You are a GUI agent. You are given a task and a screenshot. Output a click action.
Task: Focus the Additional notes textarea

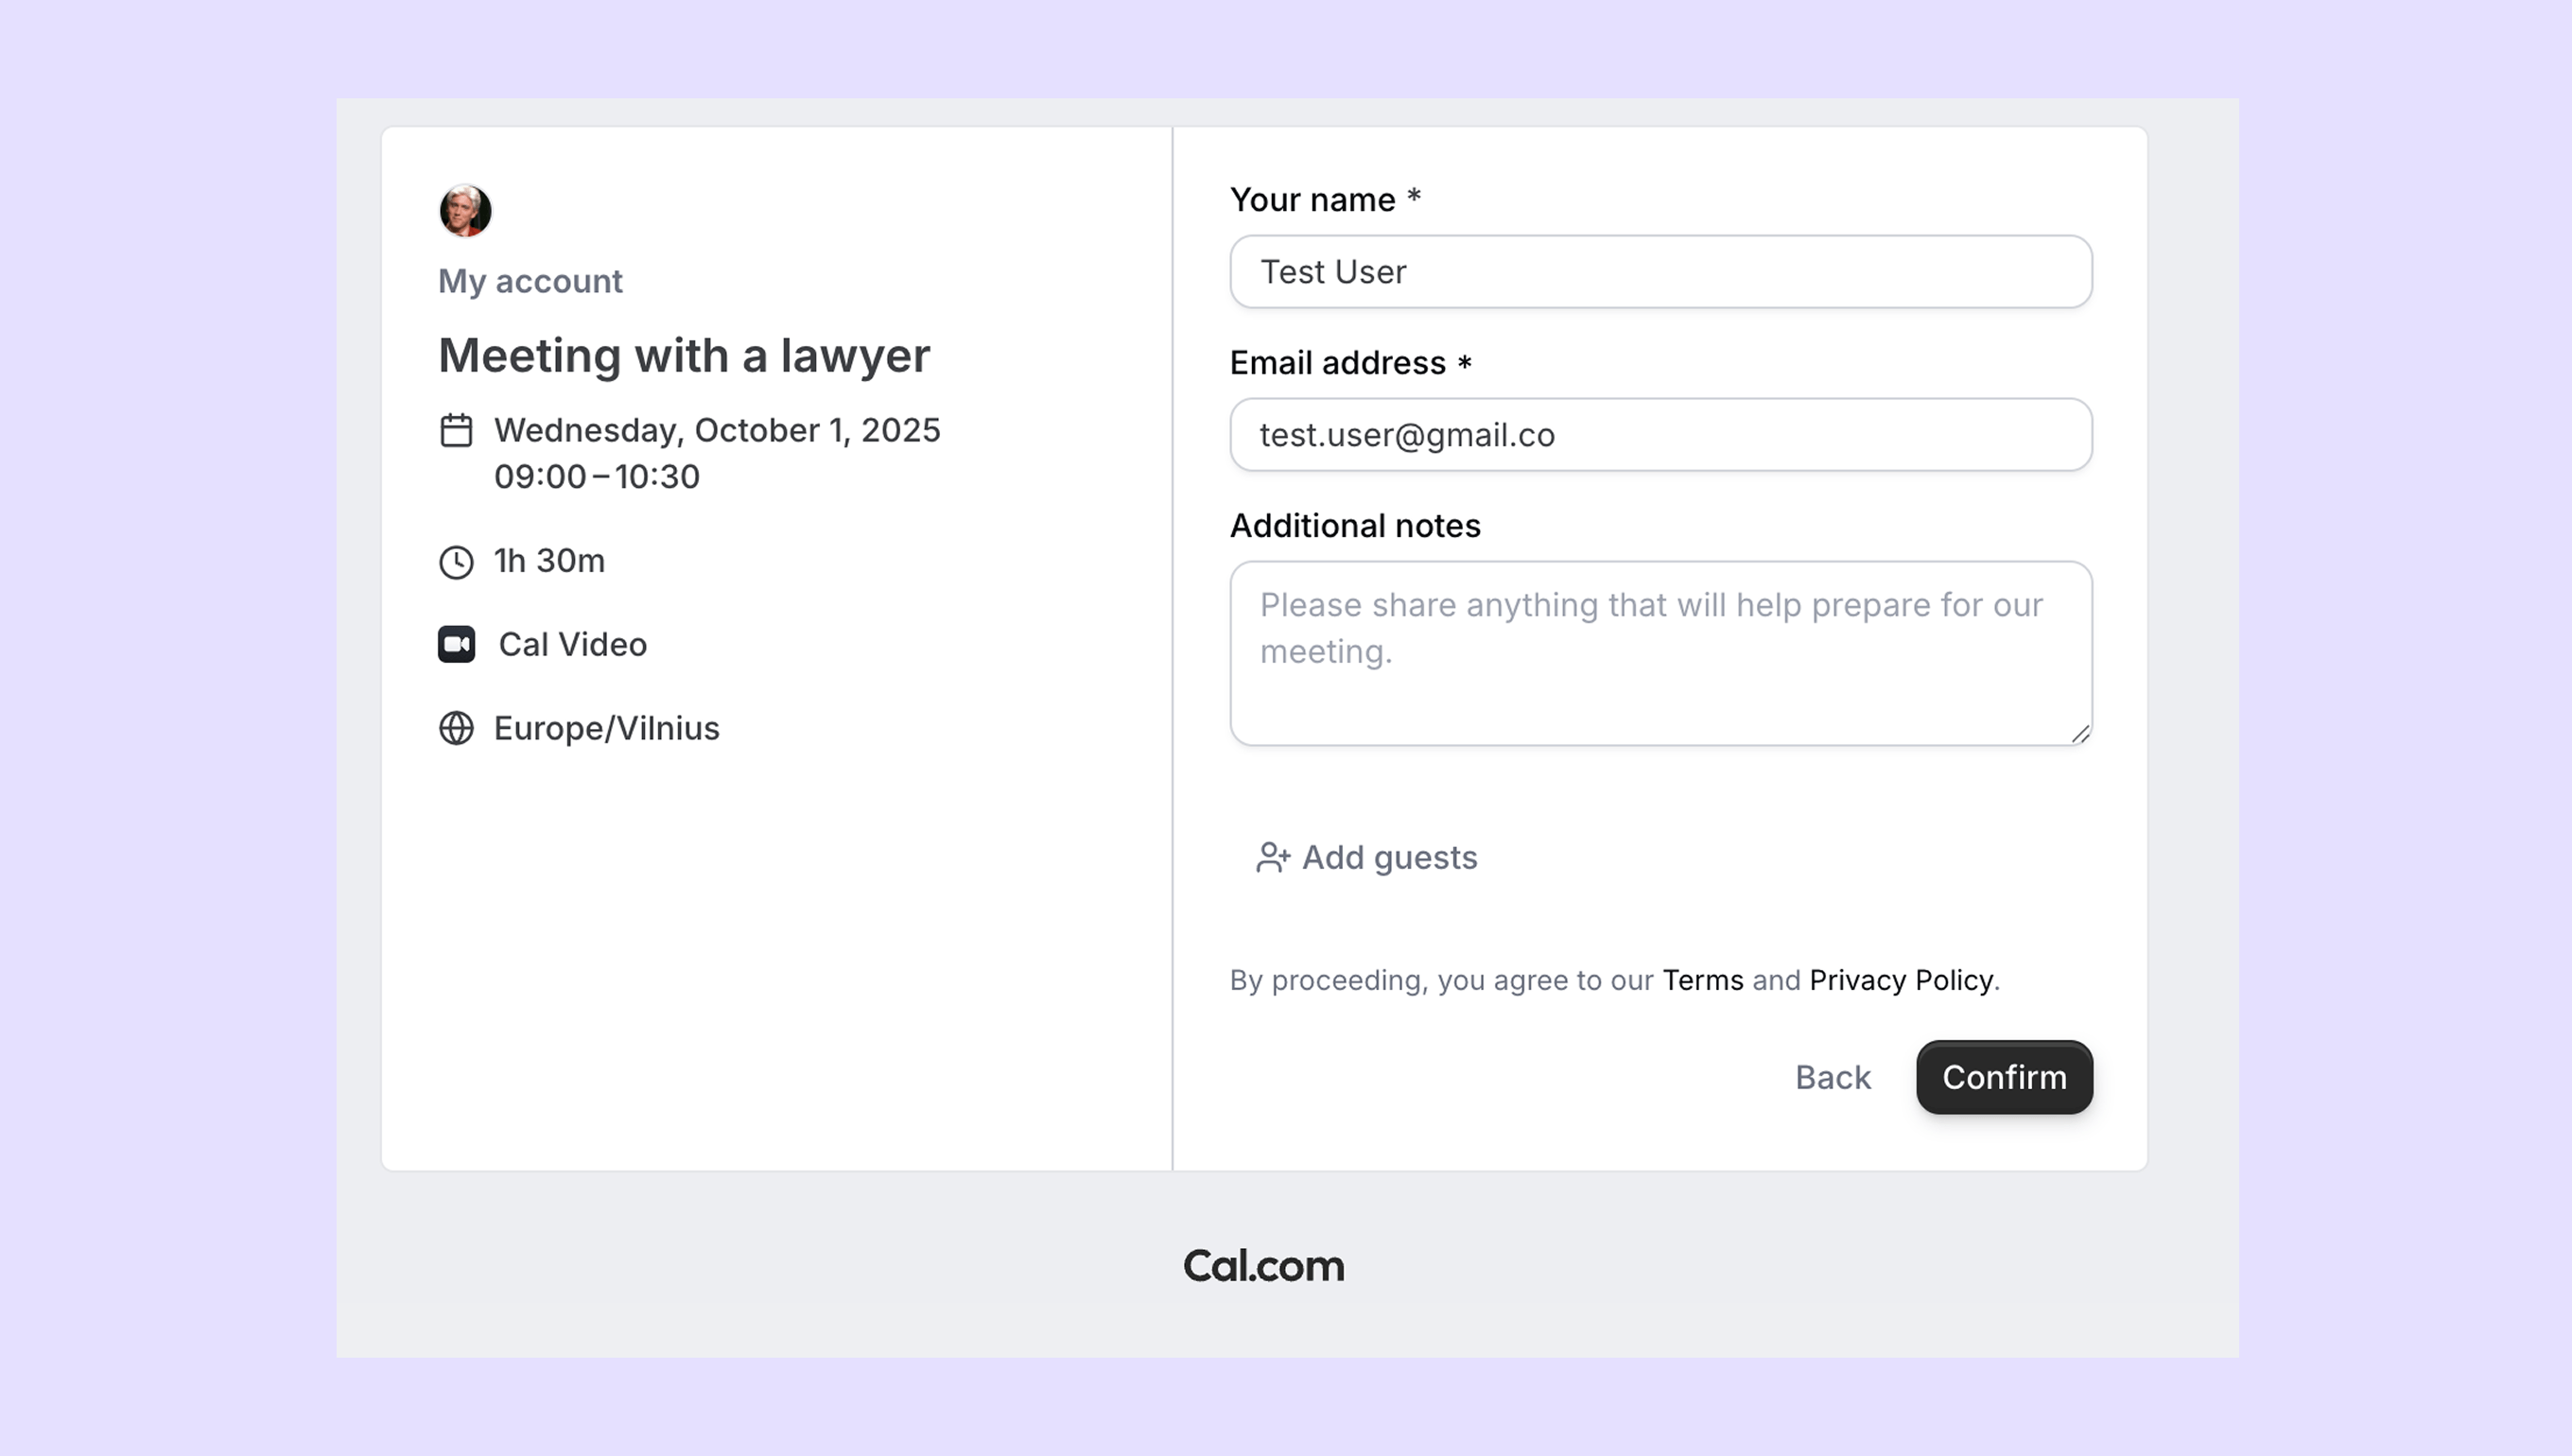click(x=1660, y=653)
